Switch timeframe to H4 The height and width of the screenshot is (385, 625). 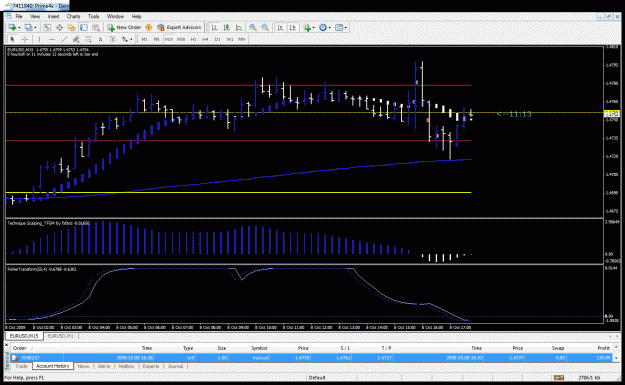[x=205, y=39]
